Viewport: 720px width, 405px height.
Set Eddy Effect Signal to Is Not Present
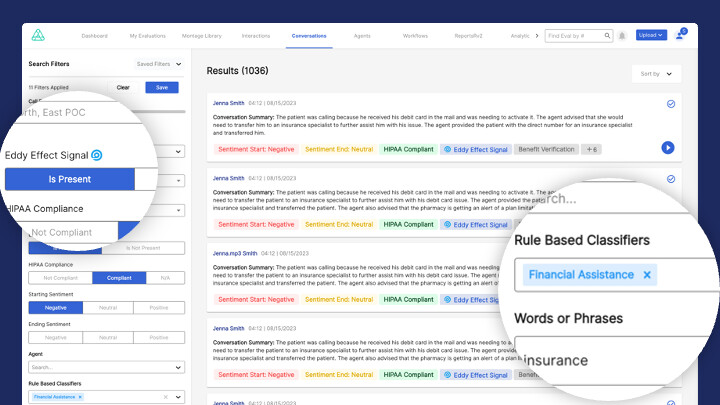[x=143, y=248]
